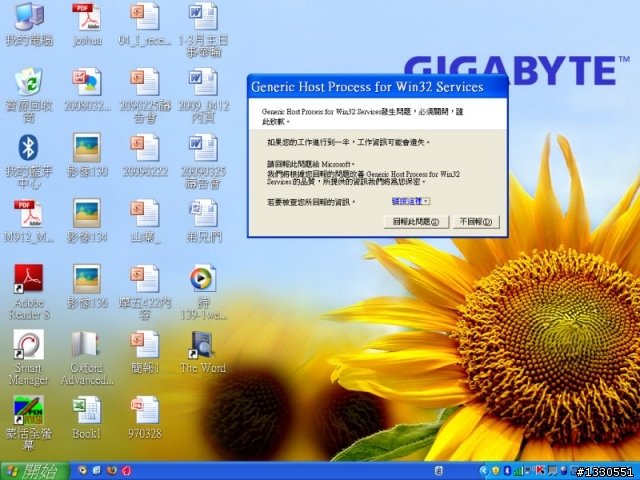Select the 詩139-1we... media file icon
Screen dimensions: 640x480
click(x=203, y=292)
